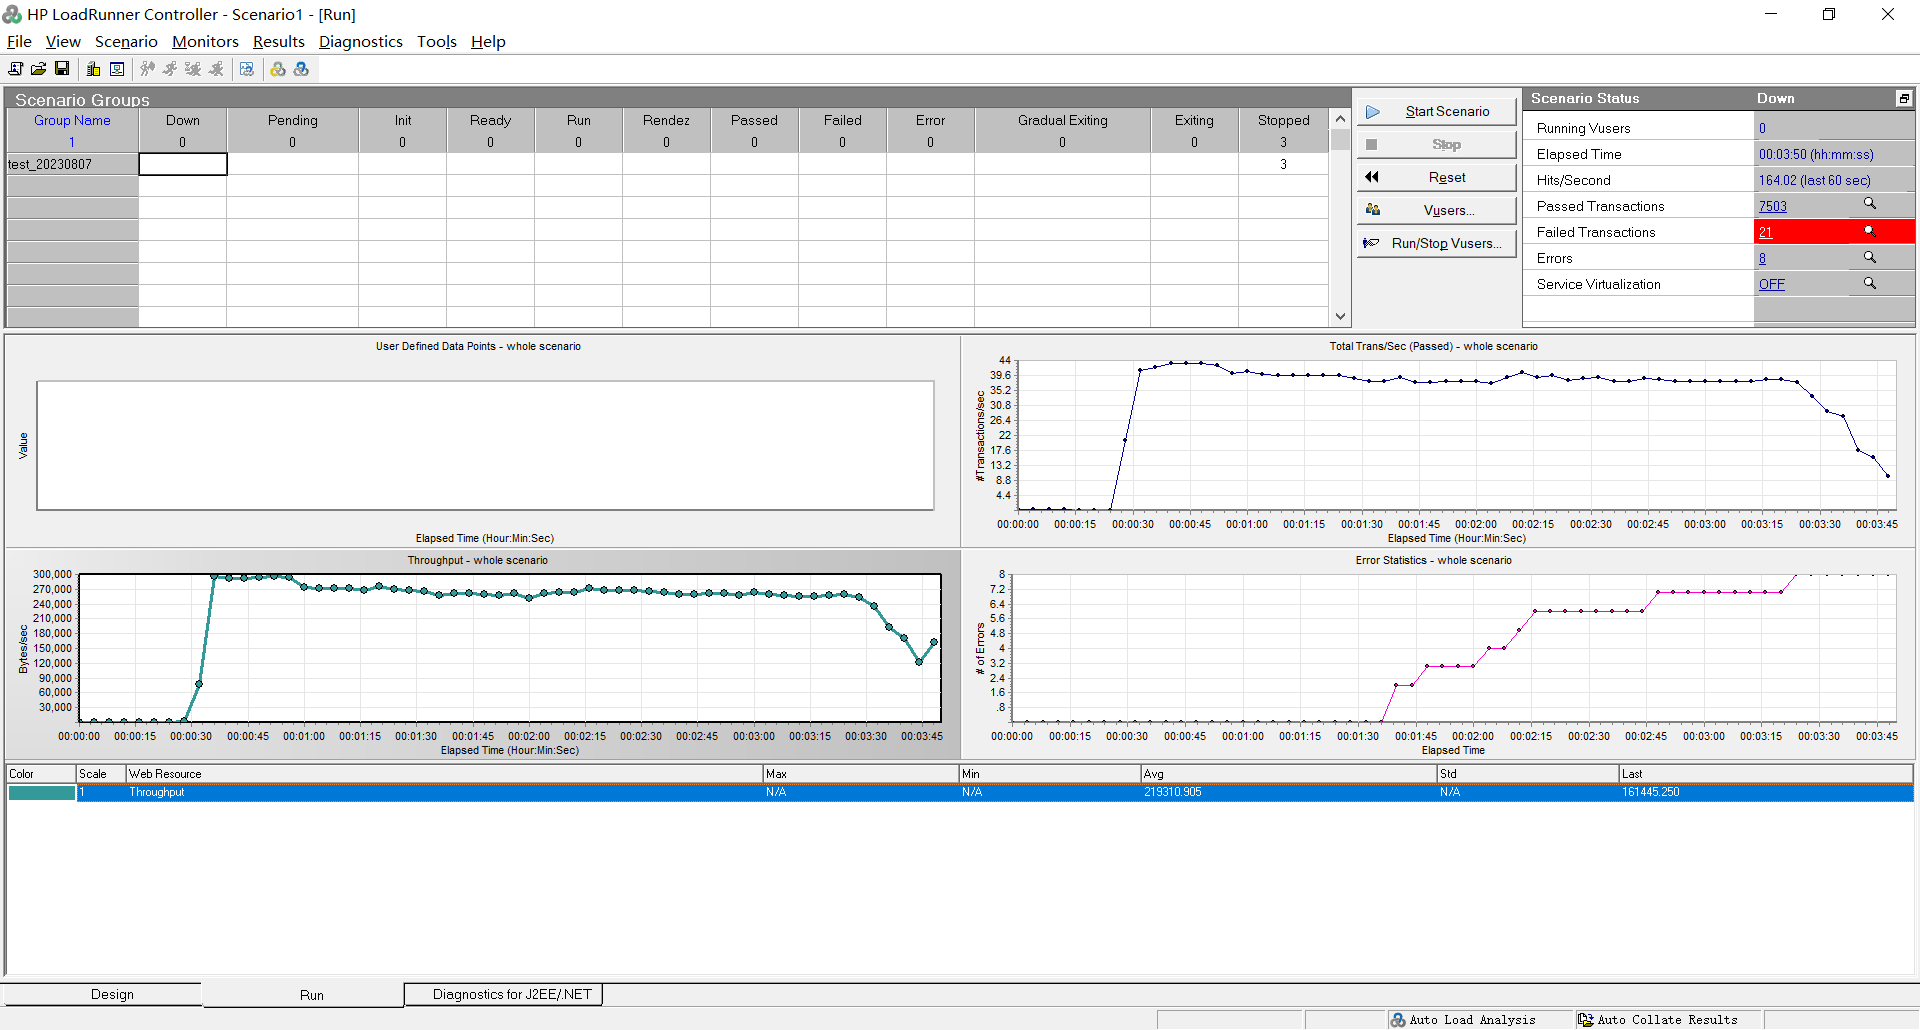This screenshot has height=1030, width=1920.
Task: Click the Auto Collate Results status icon
Action: point(1586,1020)
